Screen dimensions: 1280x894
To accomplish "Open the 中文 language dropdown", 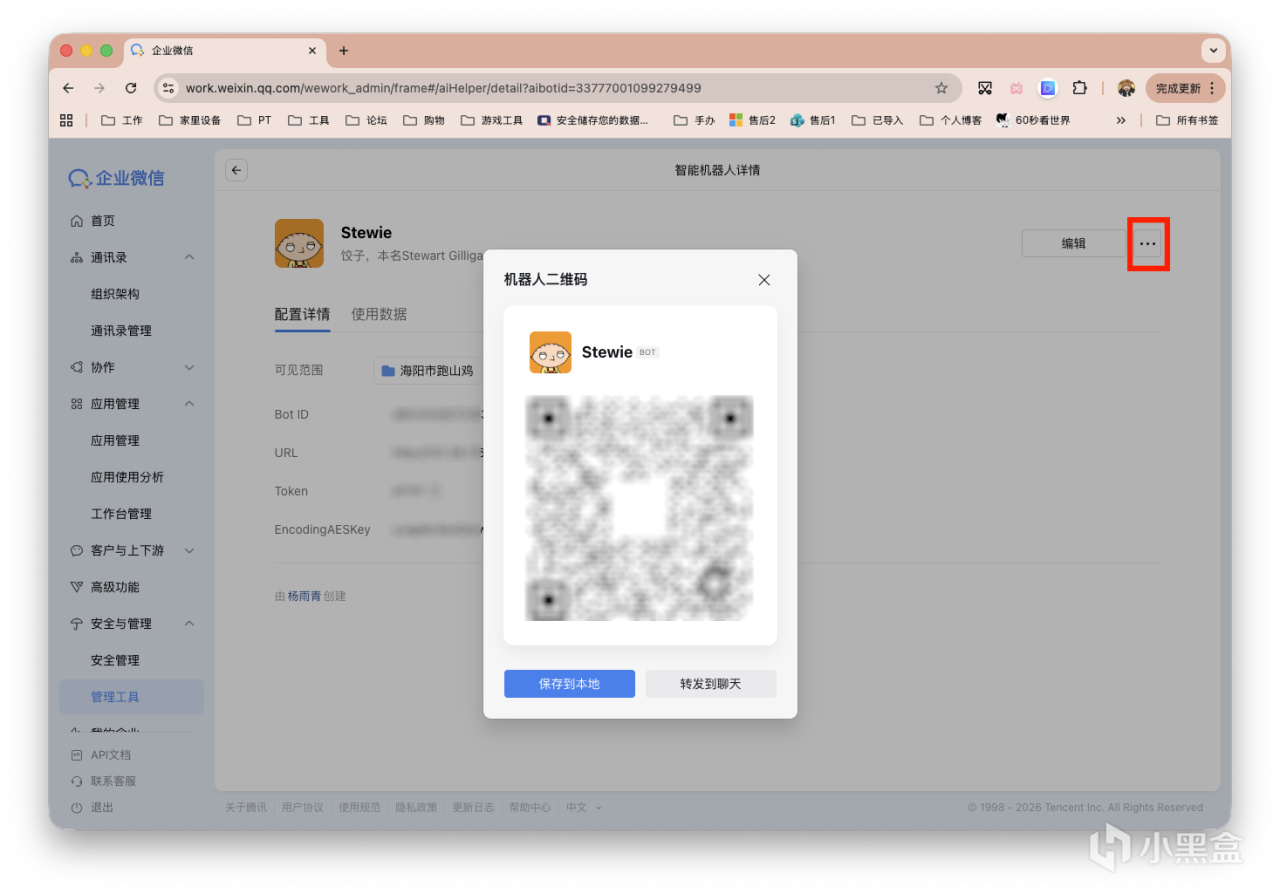I will [584, 808].
